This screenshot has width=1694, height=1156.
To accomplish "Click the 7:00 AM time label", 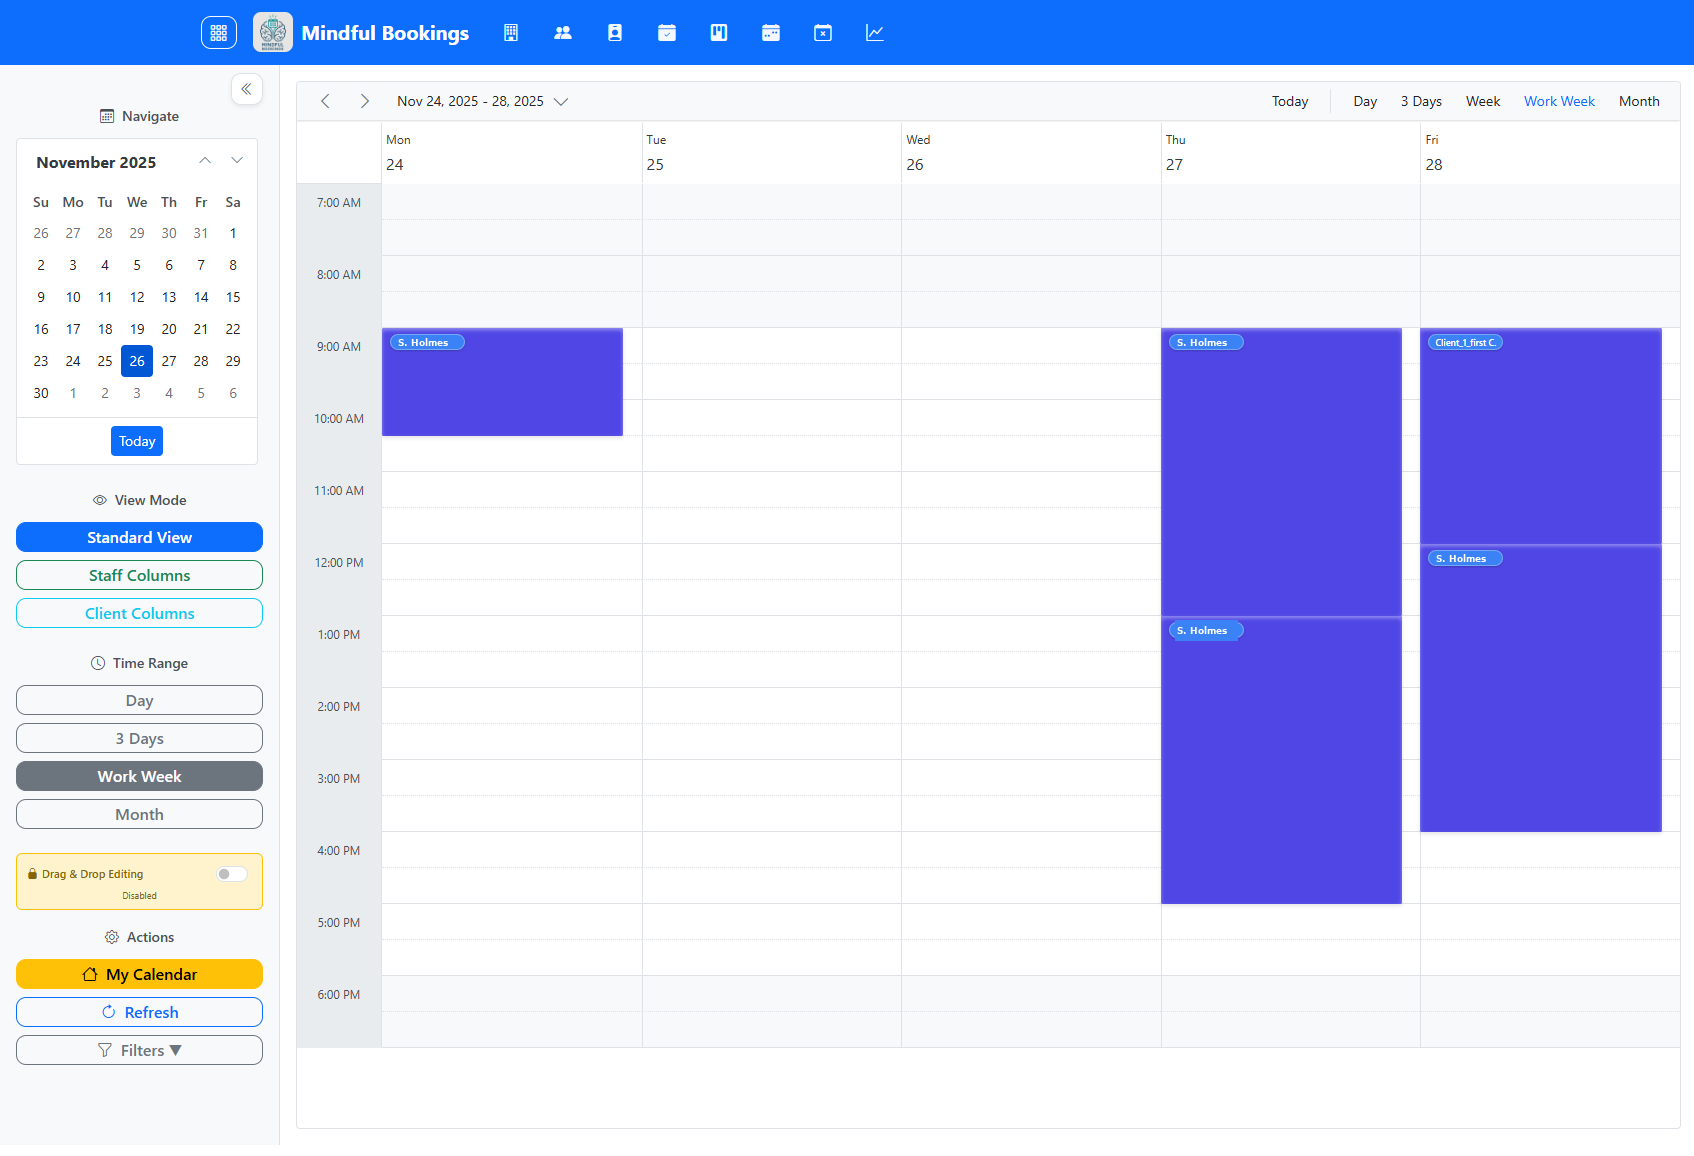I will [x=339, y=202].
